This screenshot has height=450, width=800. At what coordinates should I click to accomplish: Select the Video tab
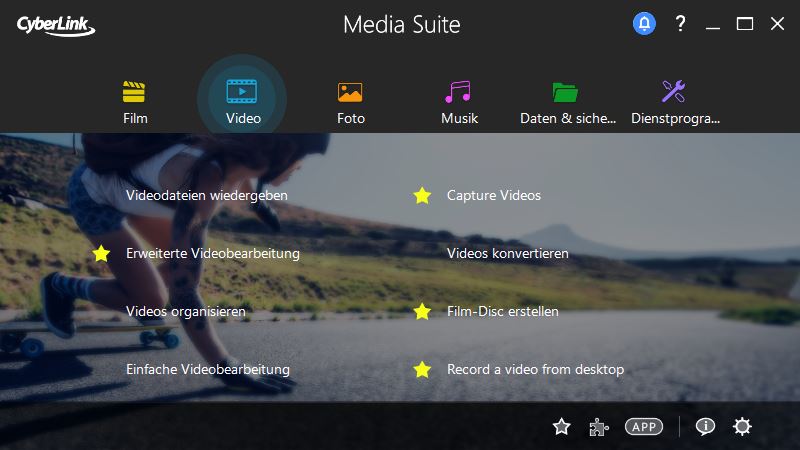pyautogui.click(x=243, y=98)
